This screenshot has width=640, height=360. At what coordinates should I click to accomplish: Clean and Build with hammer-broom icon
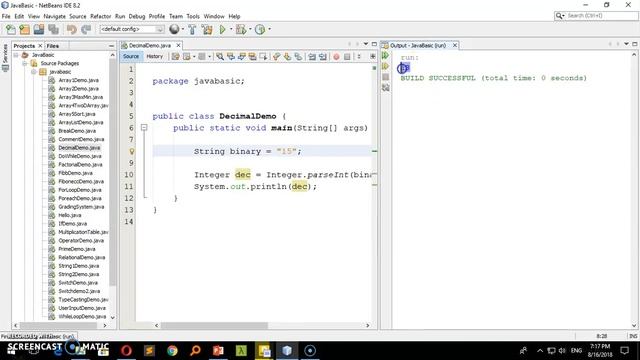click(x=207, y=29)
